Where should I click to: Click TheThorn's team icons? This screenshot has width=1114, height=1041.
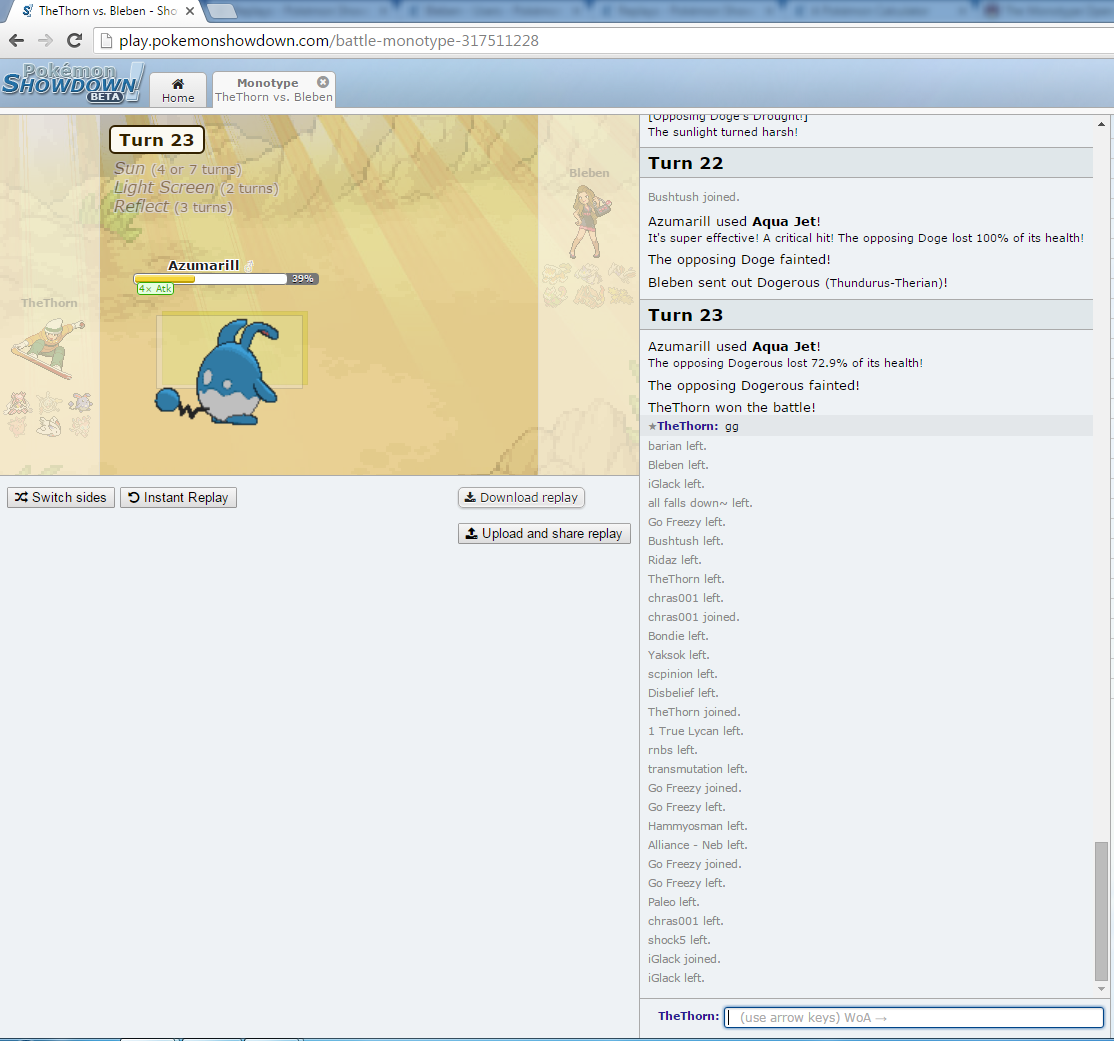point(49,414)
